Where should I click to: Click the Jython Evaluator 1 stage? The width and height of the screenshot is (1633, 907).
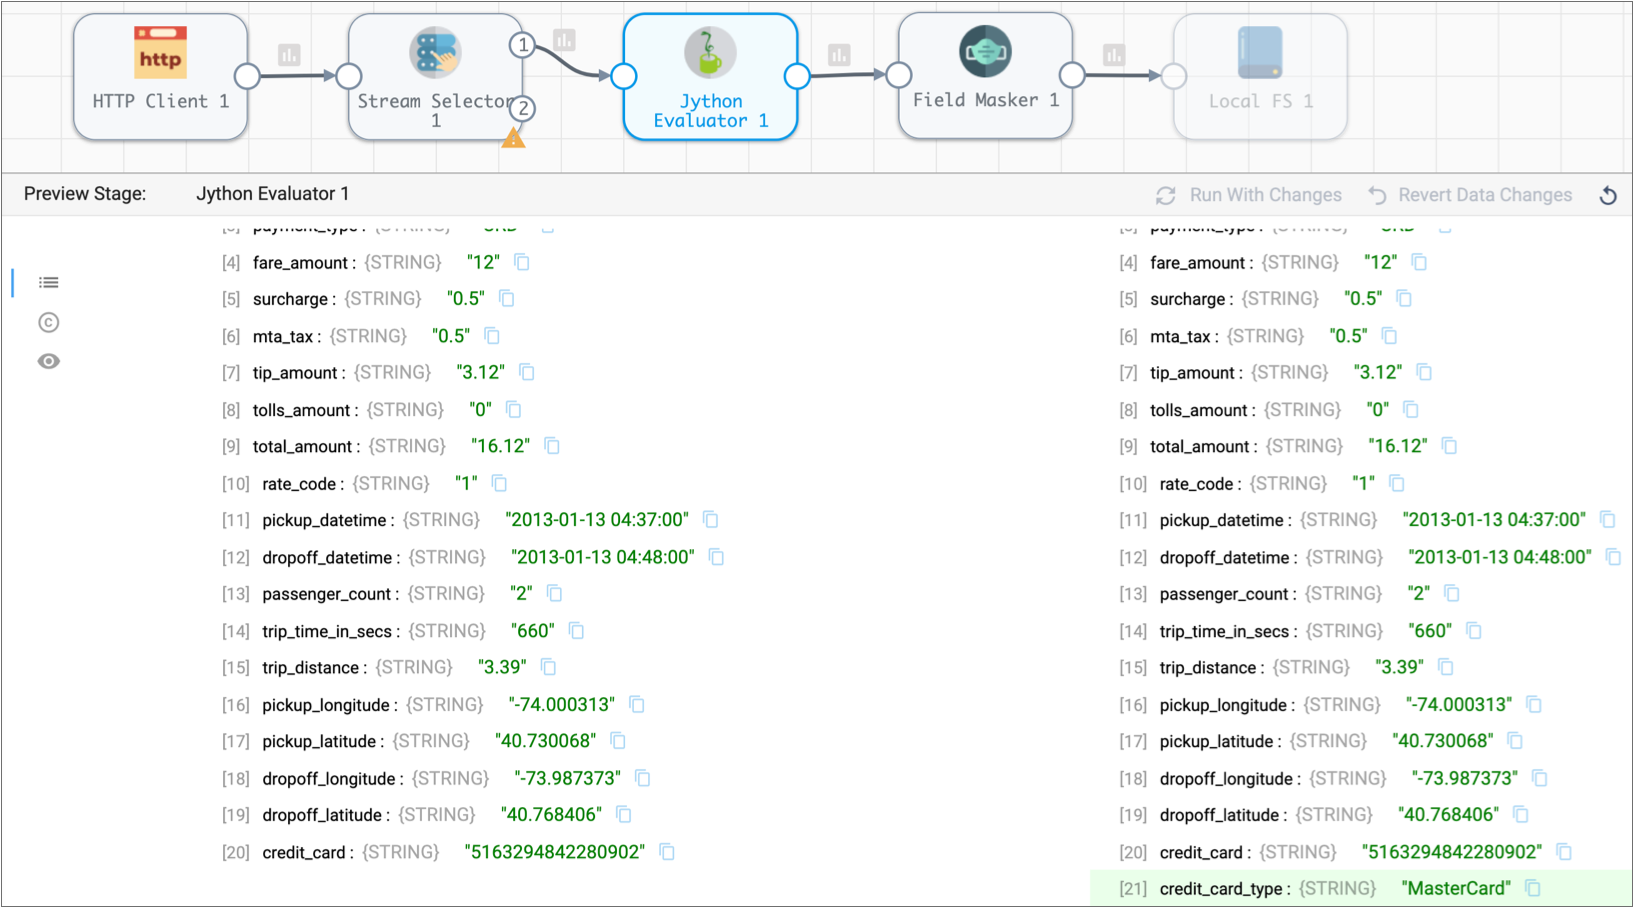click(710, 76)
